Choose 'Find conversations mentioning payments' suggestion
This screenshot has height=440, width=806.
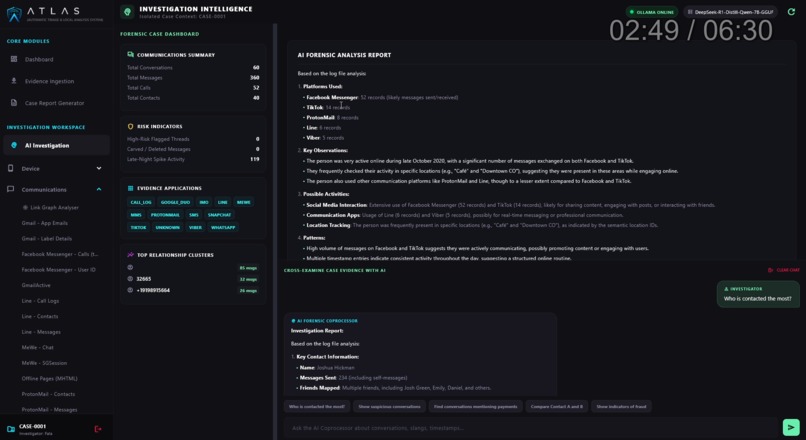click(x=475, y=407)
